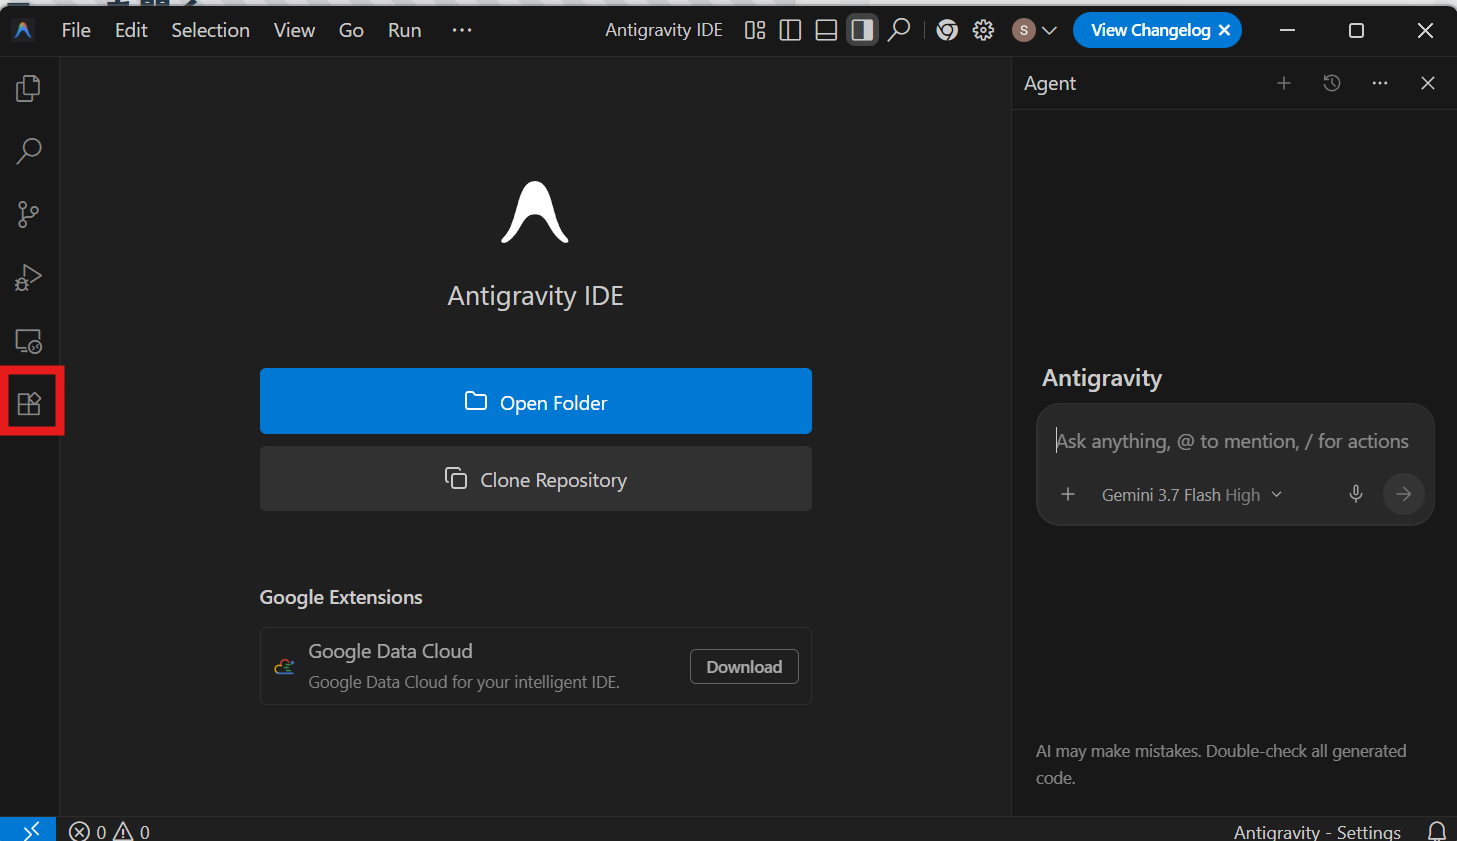Open problems: errors and warnings indicator

(x=110, y=831)
